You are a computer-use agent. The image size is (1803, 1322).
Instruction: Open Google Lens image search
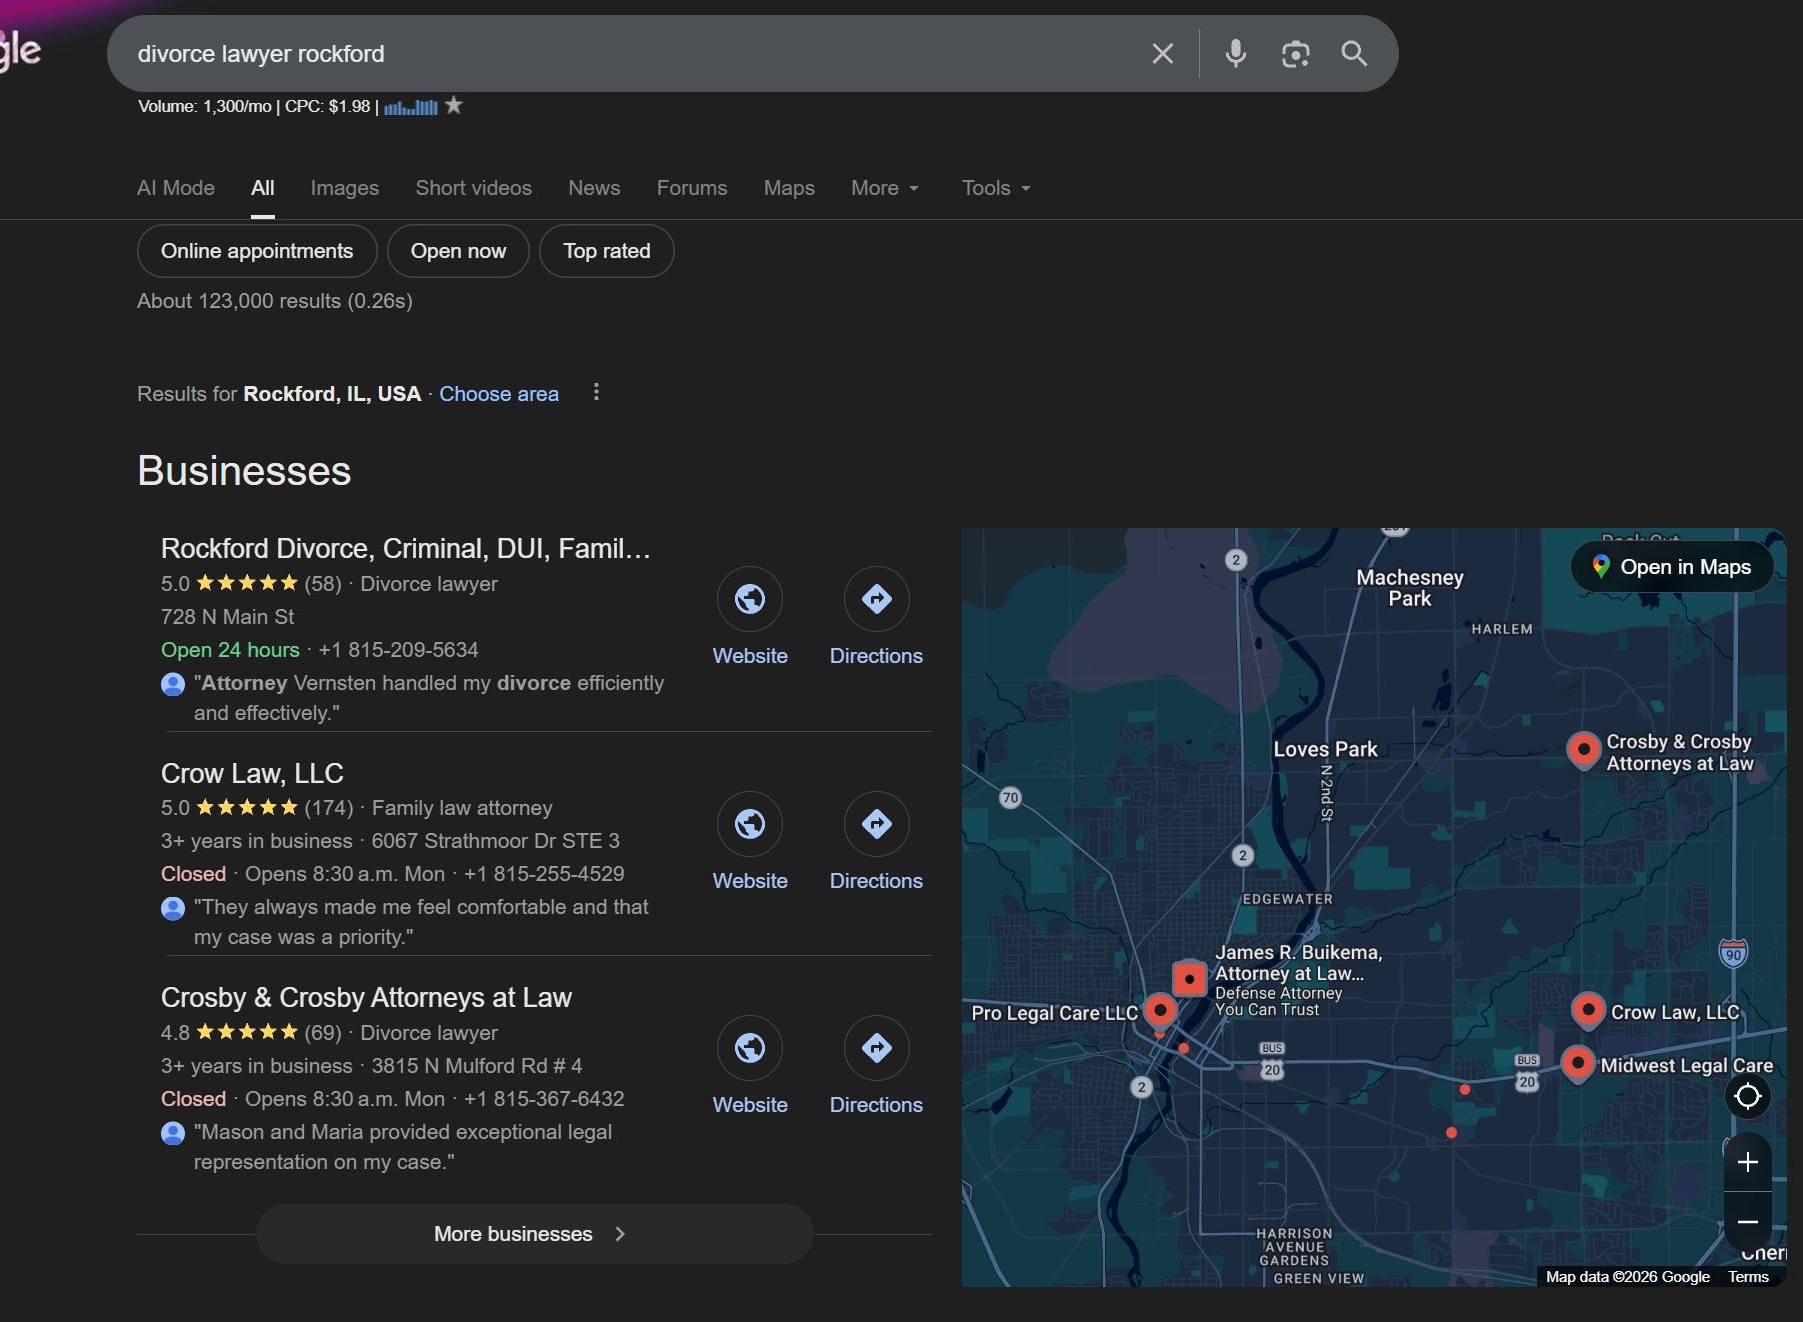pos(1296,54)
